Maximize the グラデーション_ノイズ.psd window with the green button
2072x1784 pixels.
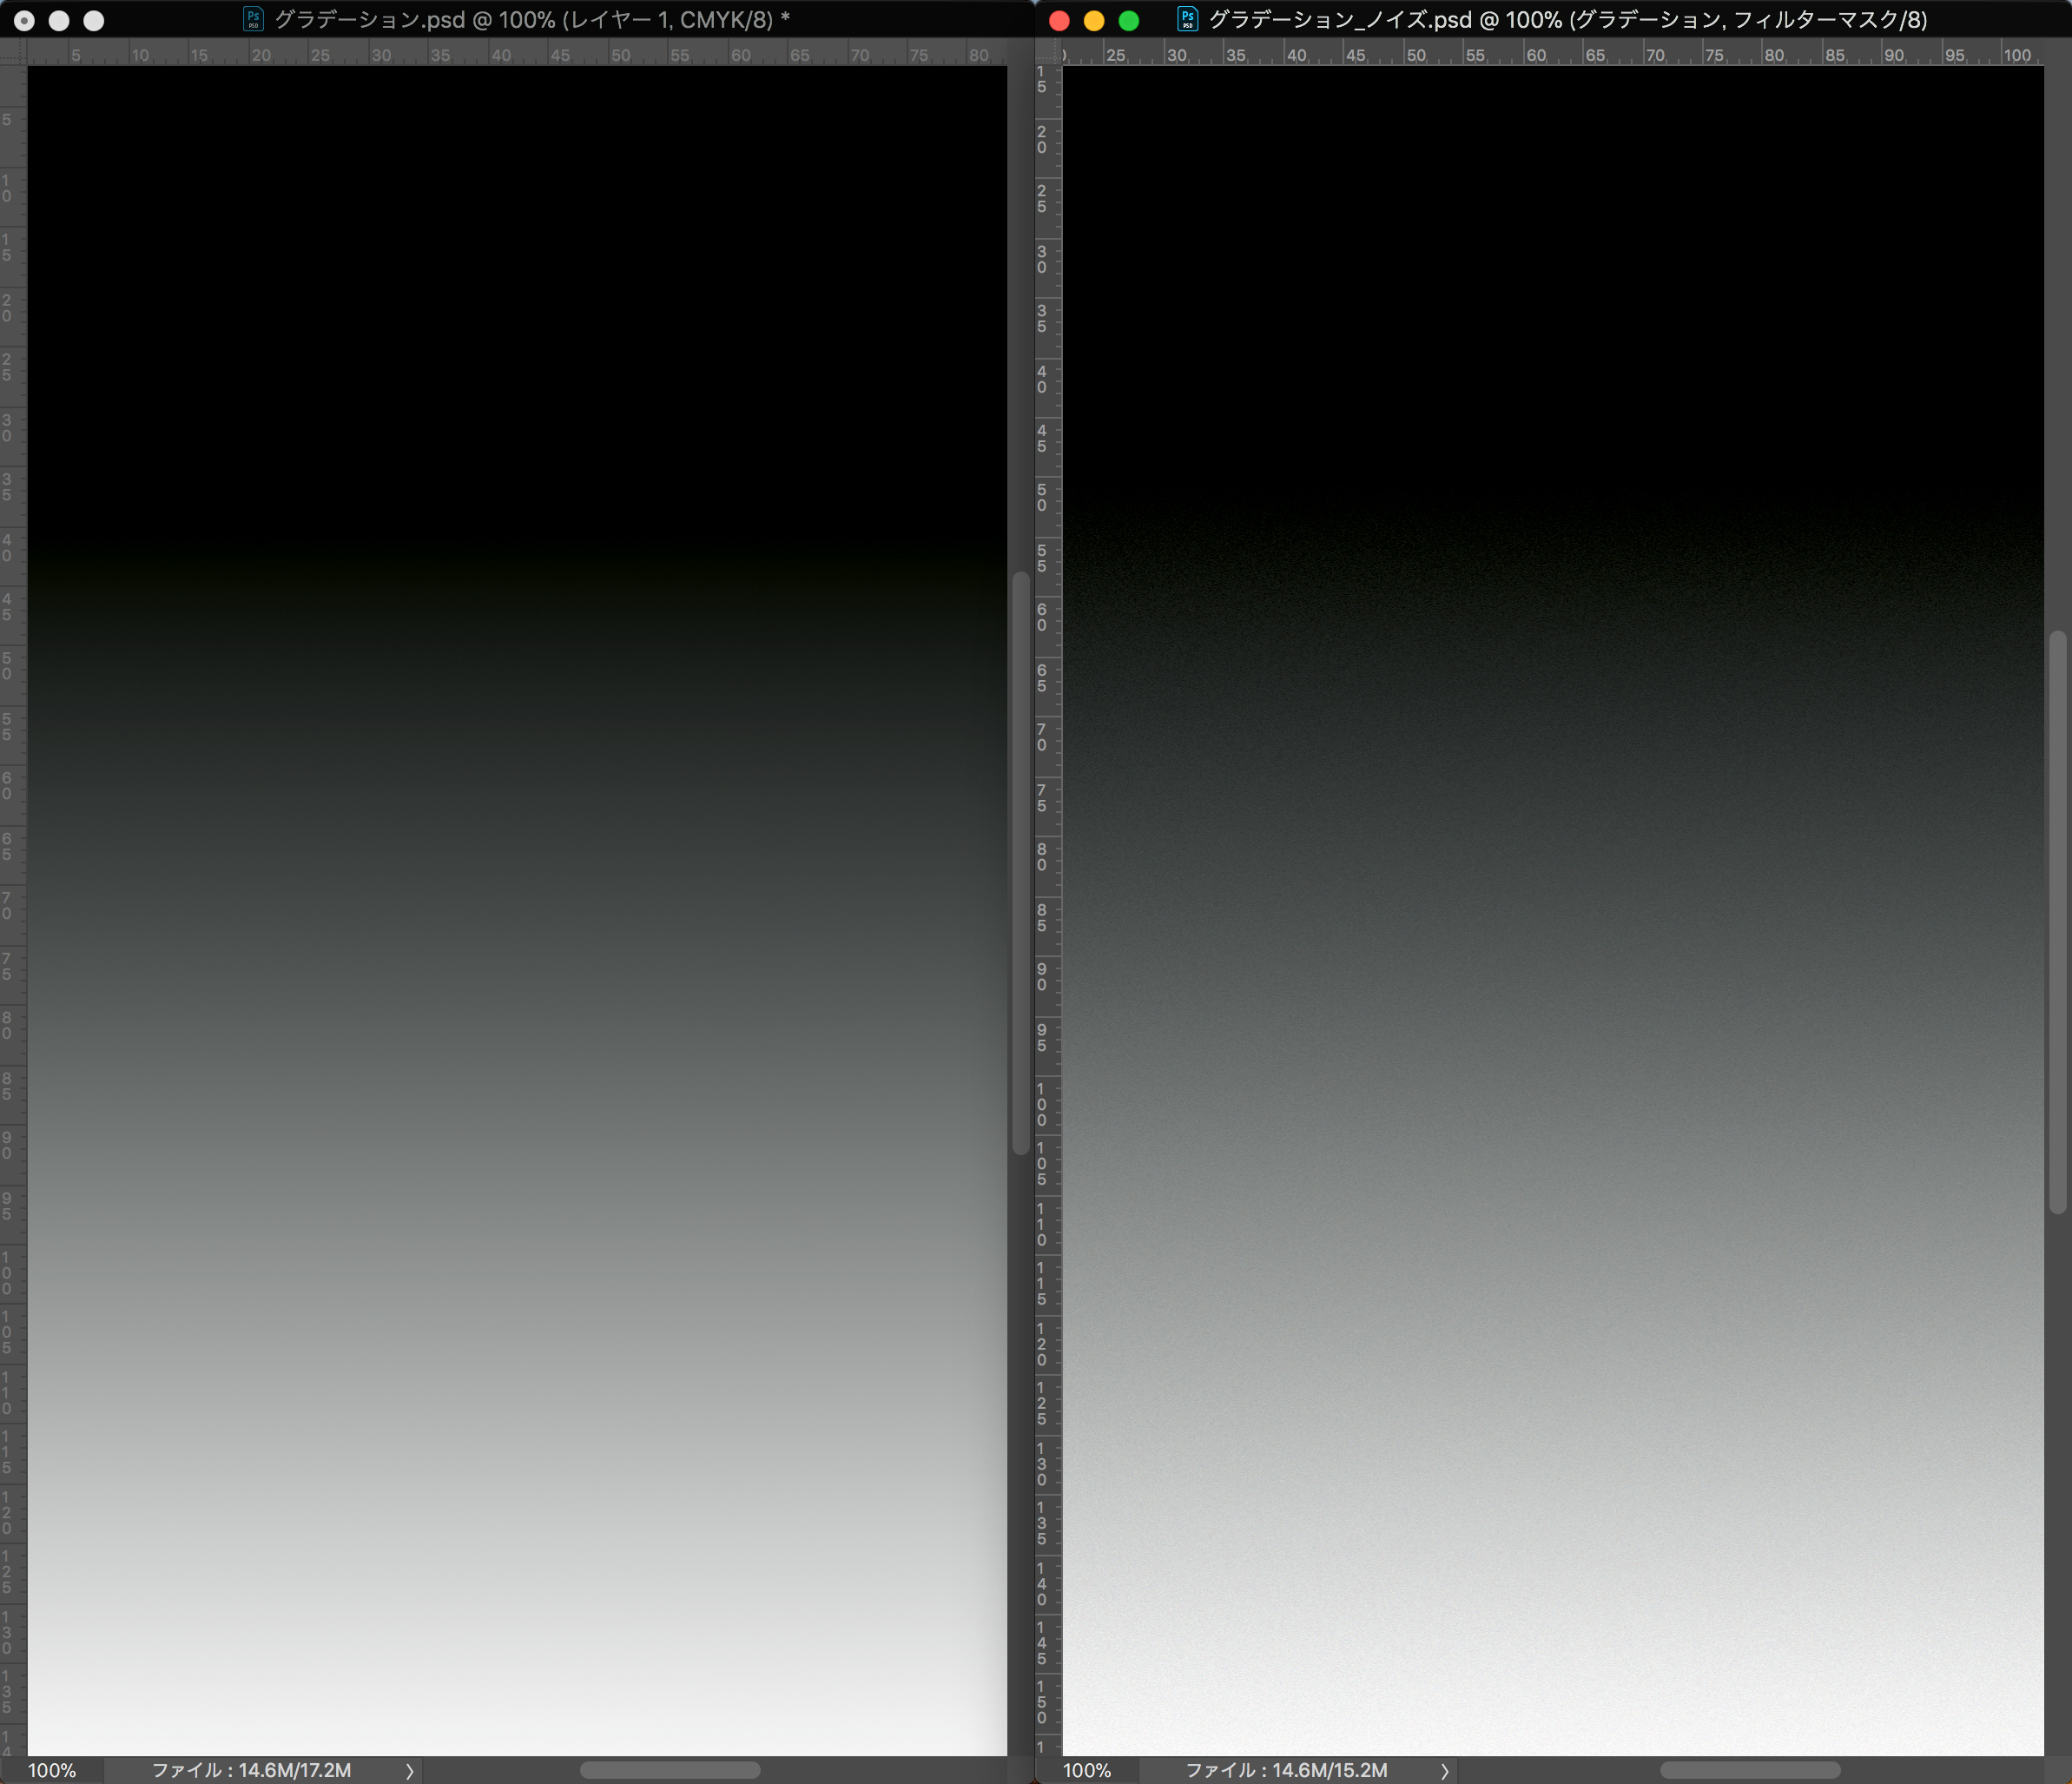(x=1129, y=20)
